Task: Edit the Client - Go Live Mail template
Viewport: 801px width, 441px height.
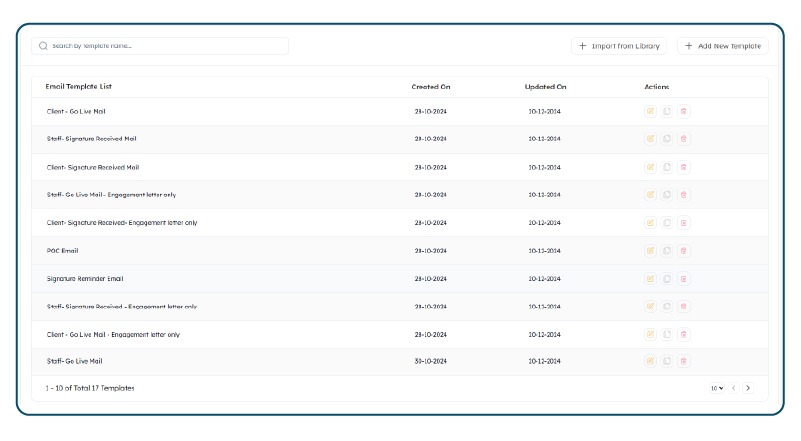Action: pos(650,111)
